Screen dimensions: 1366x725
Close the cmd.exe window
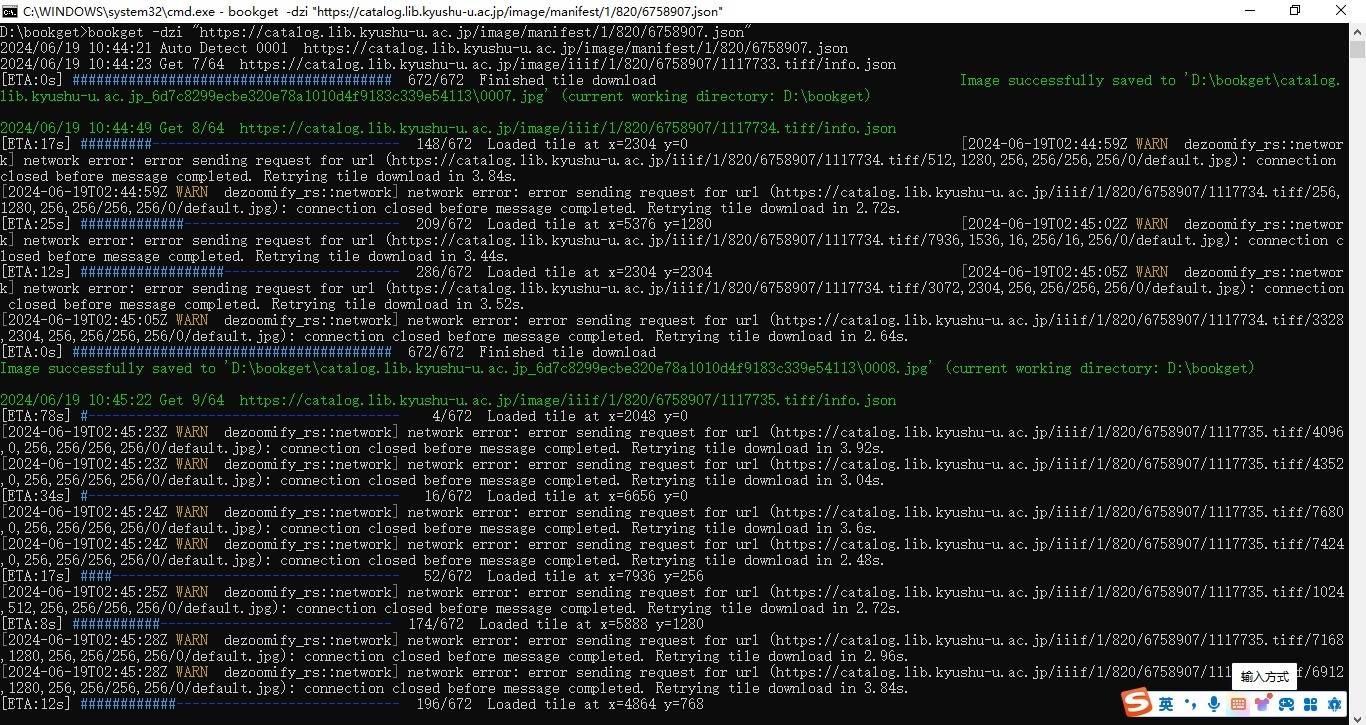click(x=1341, y=11)
